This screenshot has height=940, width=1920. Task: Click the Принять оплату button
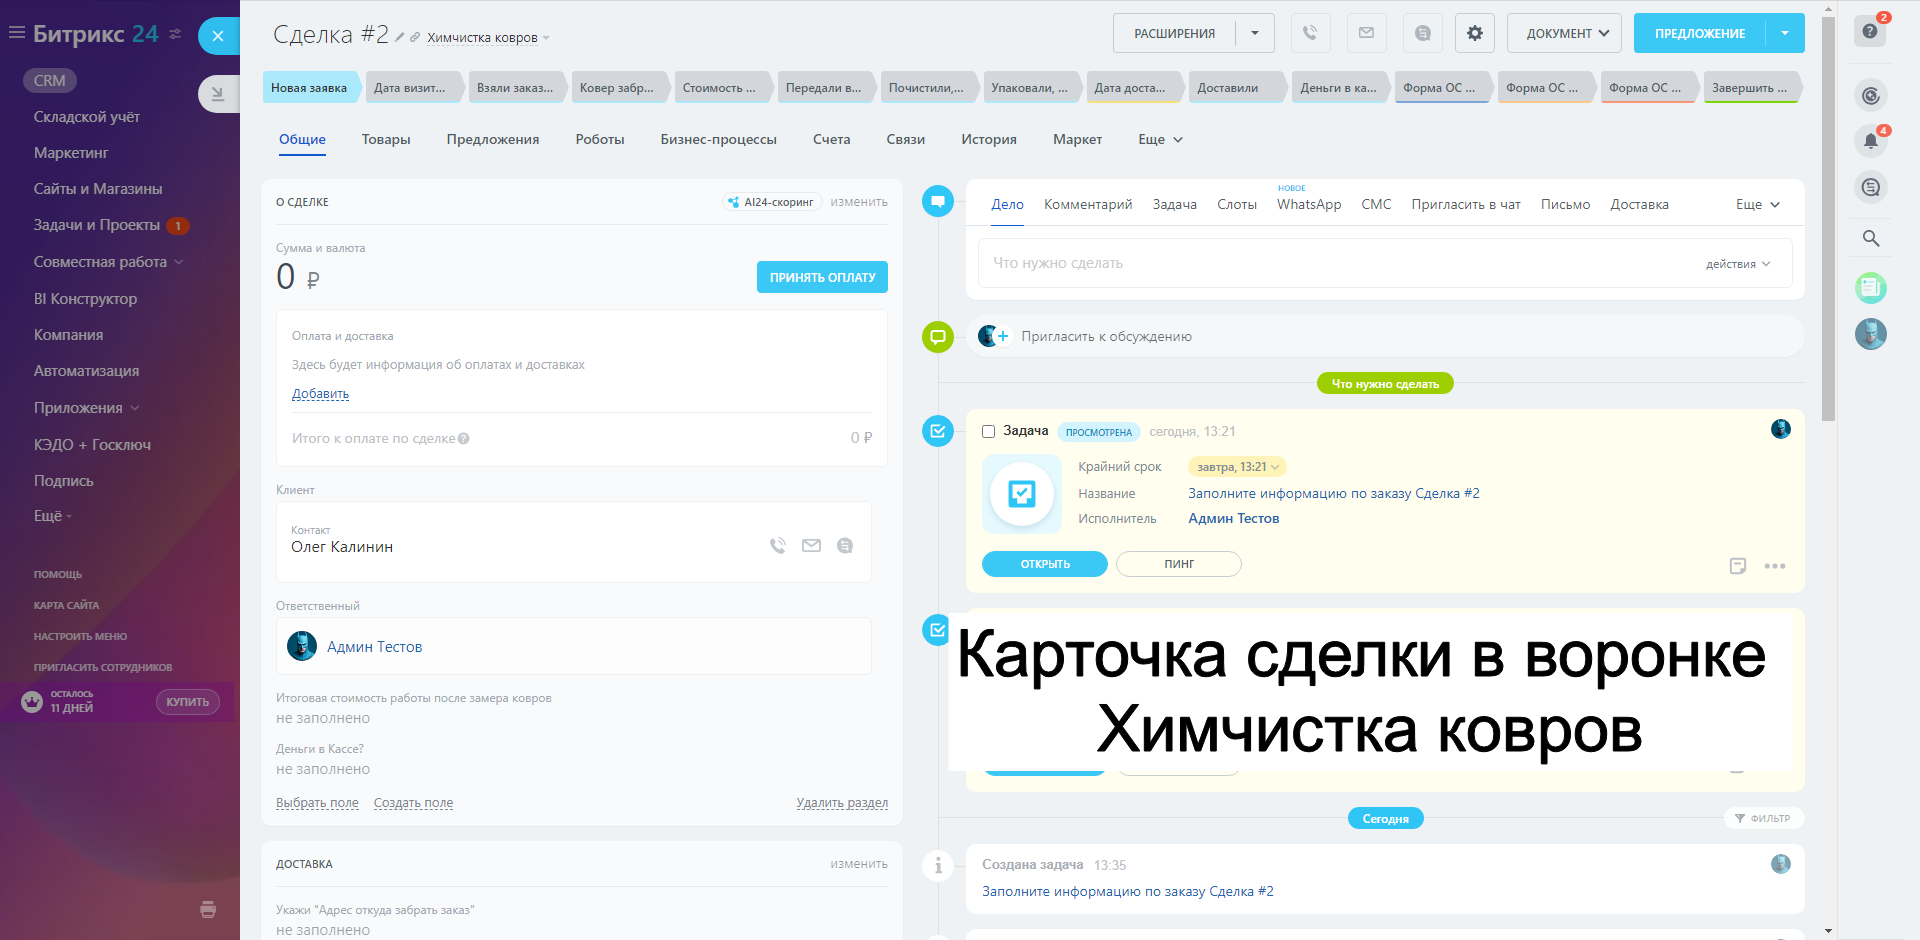pyautogui.click(x=821, y=277)
